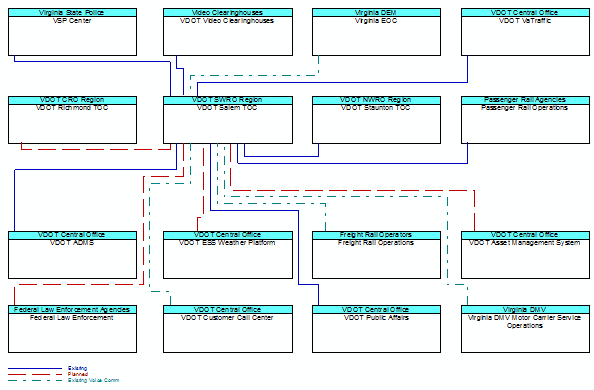Click the 'Planned' legend label
This screenshot has width=594, height=390.
pos(78,374)
